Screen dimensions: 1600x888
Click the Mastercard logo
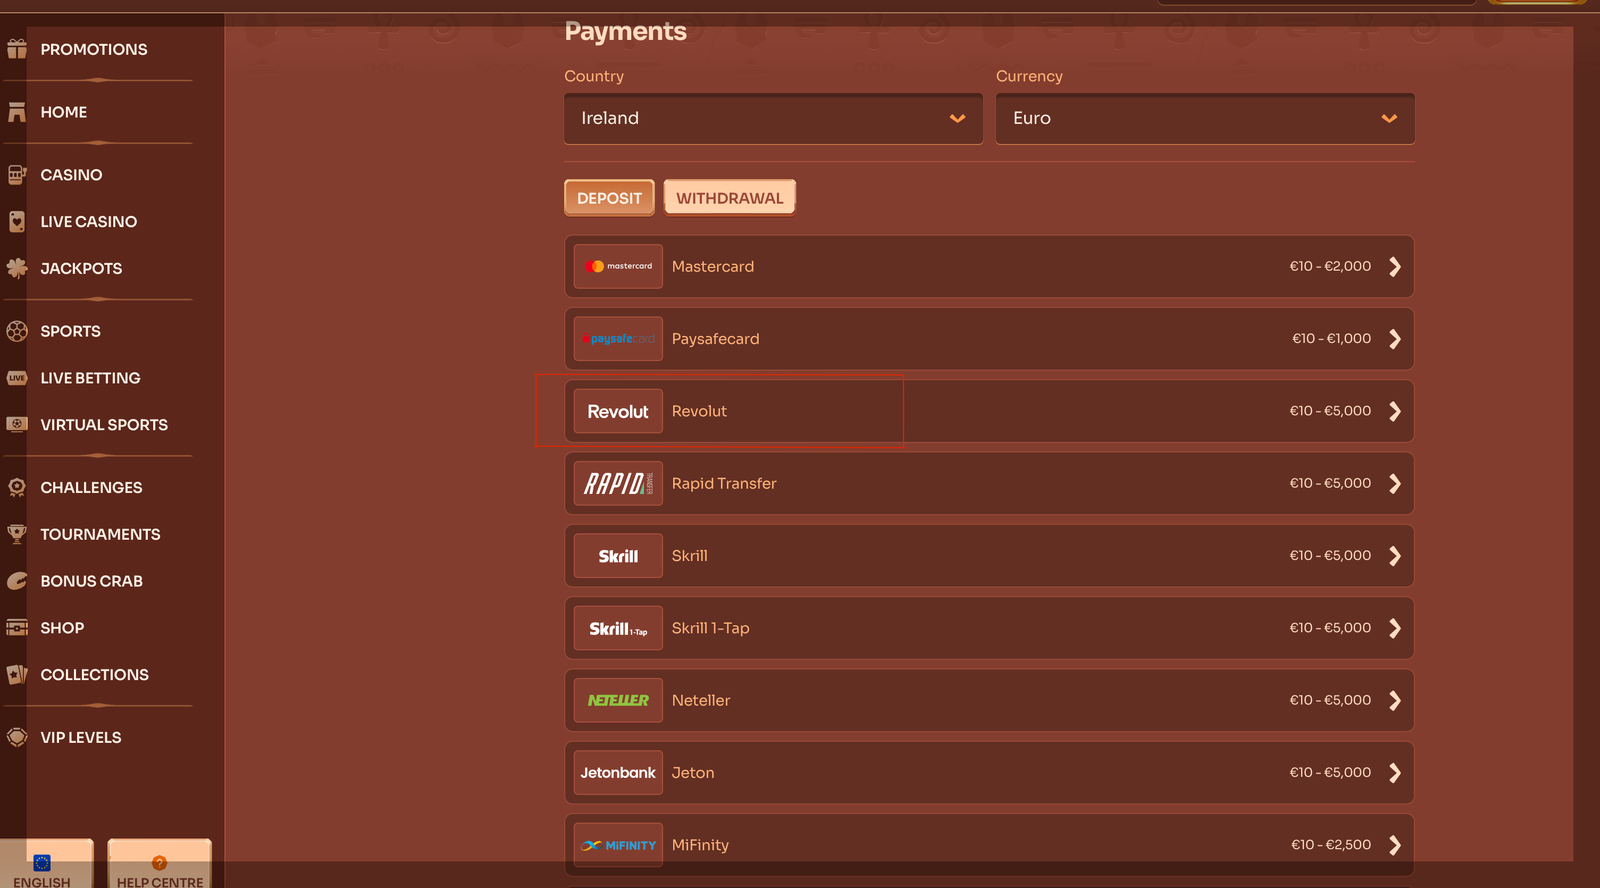pos(618,266)
